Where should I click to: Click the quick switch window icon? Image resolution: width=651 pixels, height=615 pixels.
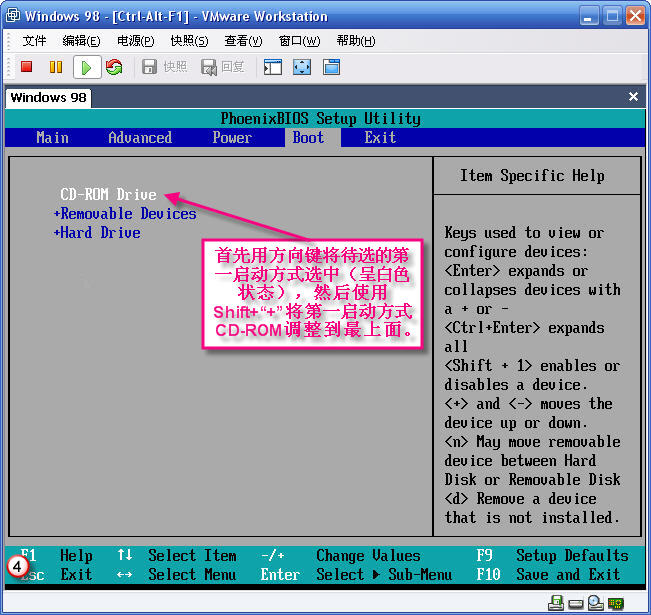pyautogui.click(x=331, y=67)
